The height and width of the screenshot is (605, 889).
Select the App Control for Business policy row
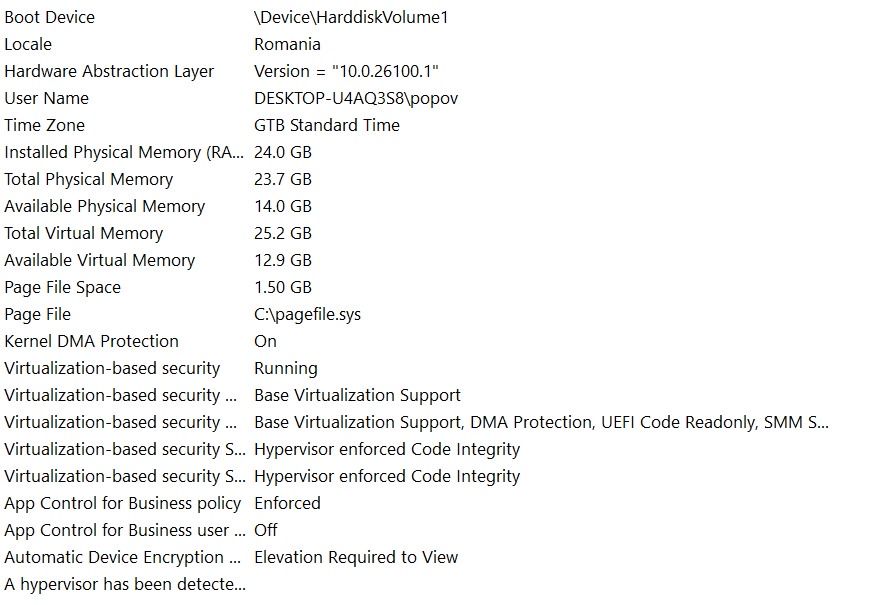(x=122, y=503)
